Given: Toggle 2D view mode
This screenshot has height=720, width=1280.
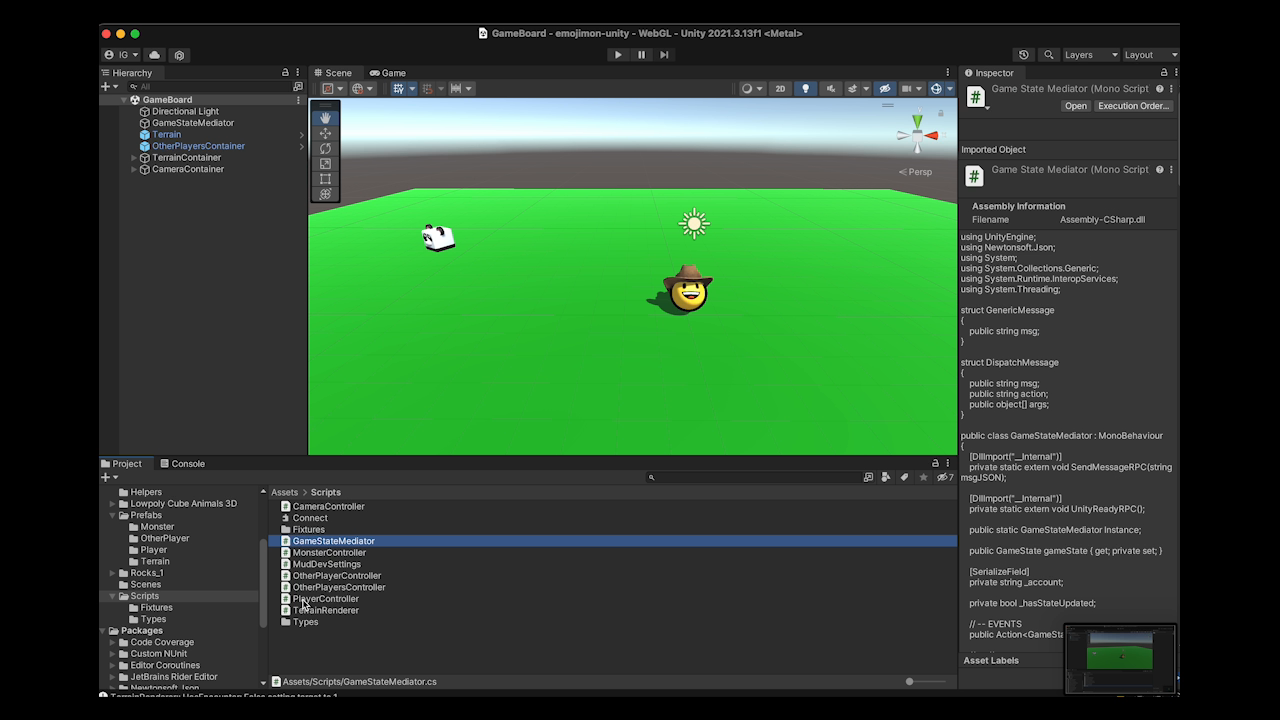Looking at the screenshot, I should point(781,89).
